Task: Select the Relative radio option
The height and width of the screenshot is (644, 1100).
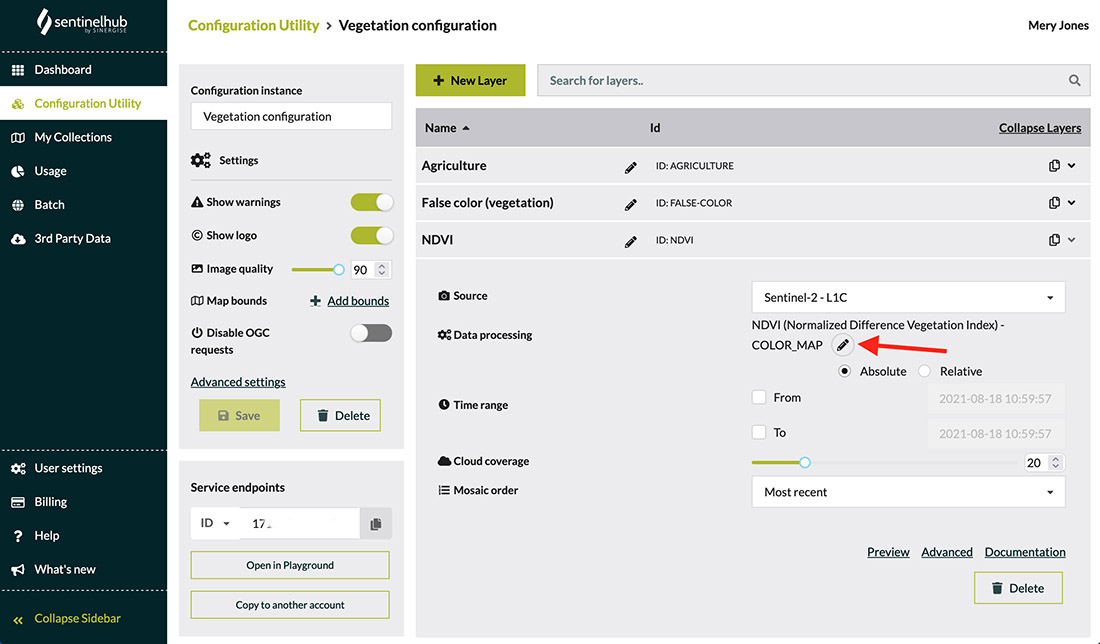Action: click(x=925, y=371)
